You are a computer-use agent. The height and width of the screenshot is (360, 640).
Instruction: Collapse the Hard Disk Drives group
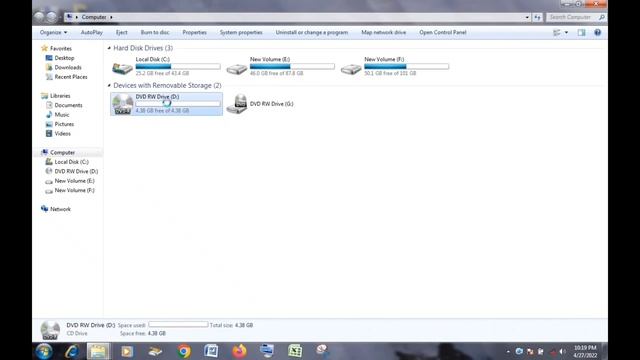point(109,48)
